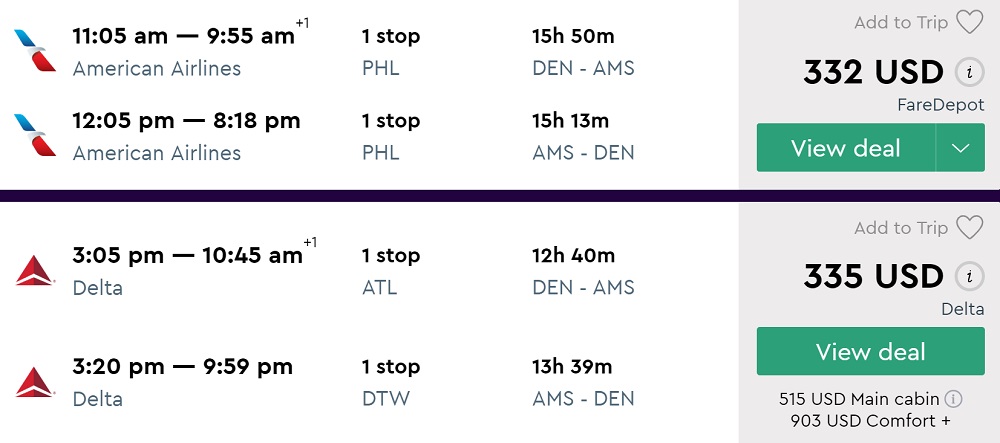View deal for 332 USD FareDepot fare
The width and height of the screenshot is (1000, 443).
846,148
